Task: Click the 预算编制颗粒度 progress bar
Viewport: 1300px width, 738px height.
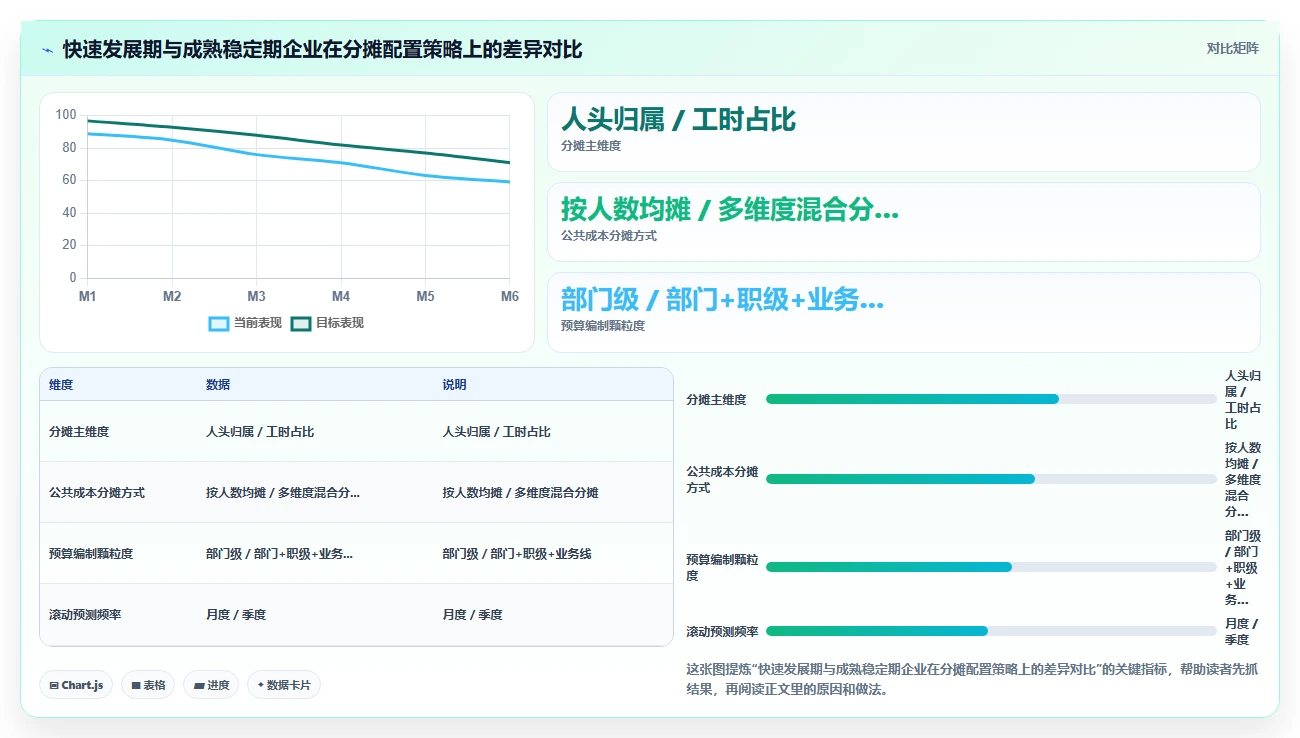Action: click(991, 567)
